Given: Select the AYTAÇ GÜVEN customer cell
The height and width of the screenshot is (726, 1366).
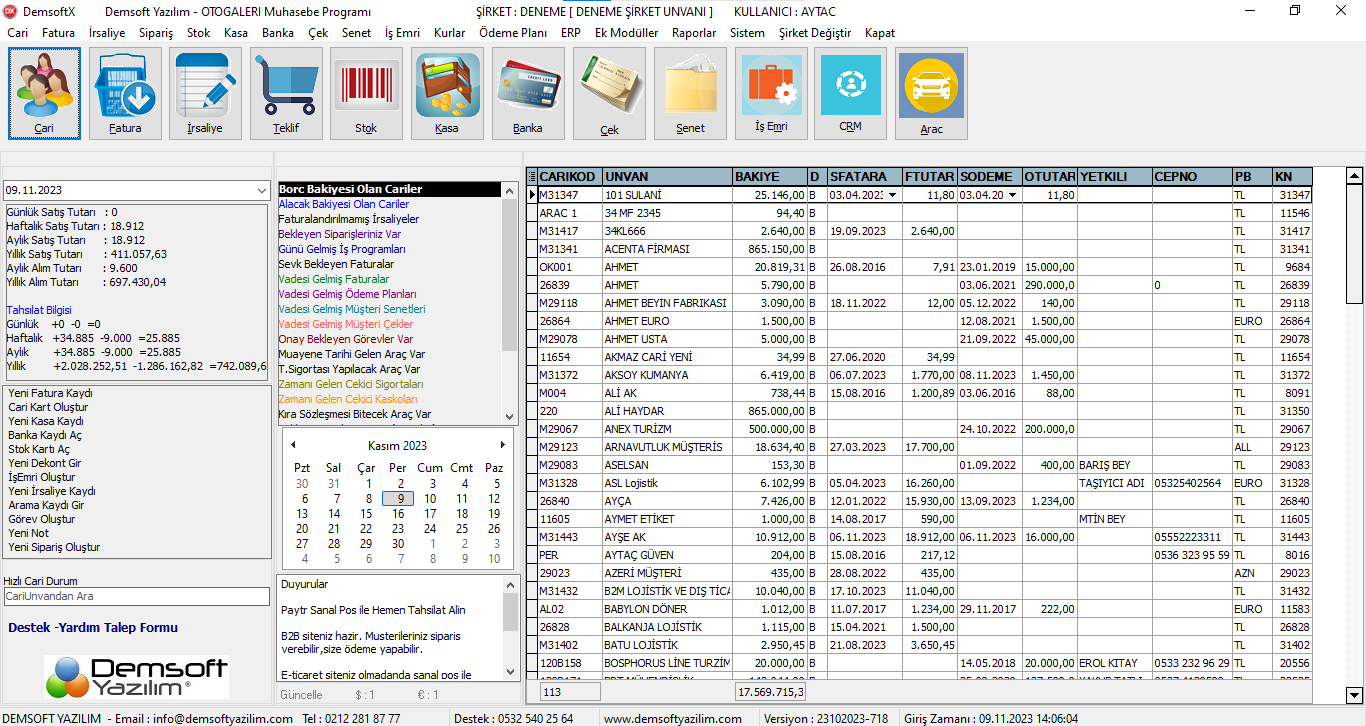Looking at the screenshot, I should 667,555.
